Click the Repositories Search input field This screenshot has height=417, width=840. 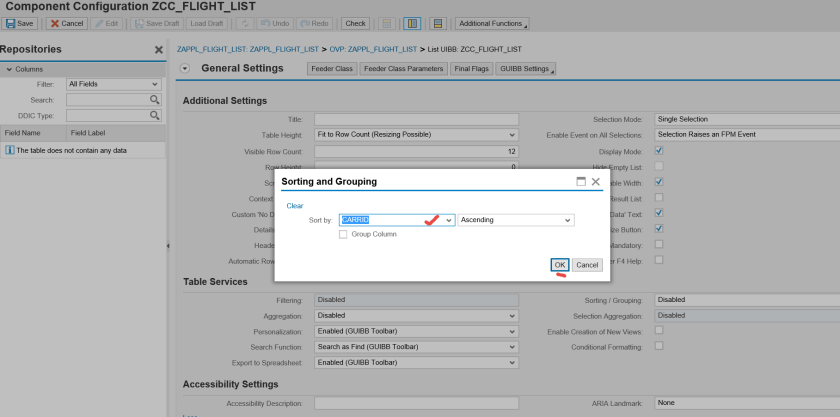[x=108, y=100]
